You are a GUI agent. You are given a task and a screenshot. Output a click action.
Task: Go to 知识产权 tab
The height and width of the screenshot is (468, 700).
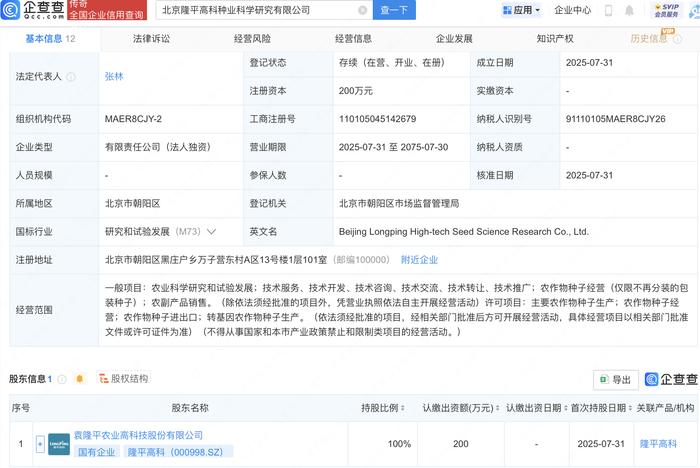tap(555, 39)
